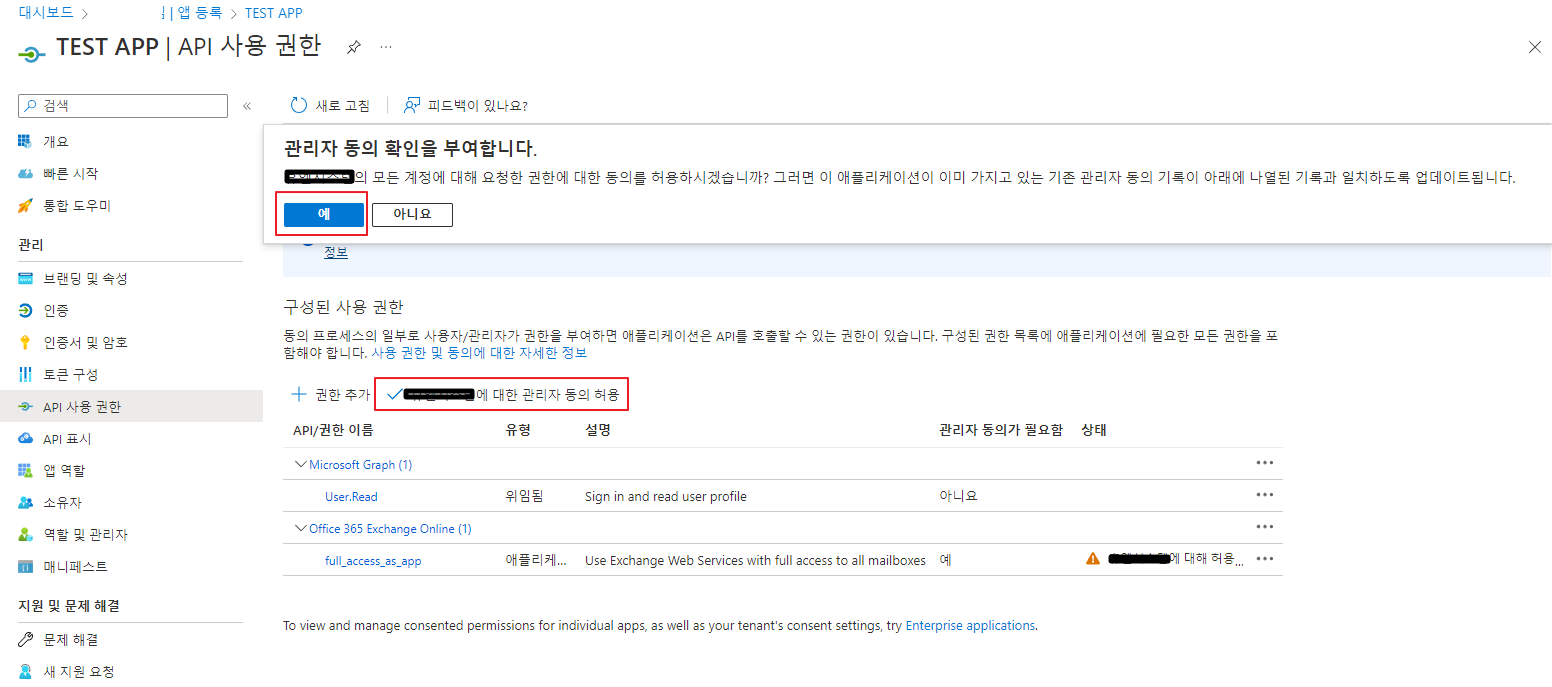
Task: Click the 상태 column header
Action: tap(1094, 430)
